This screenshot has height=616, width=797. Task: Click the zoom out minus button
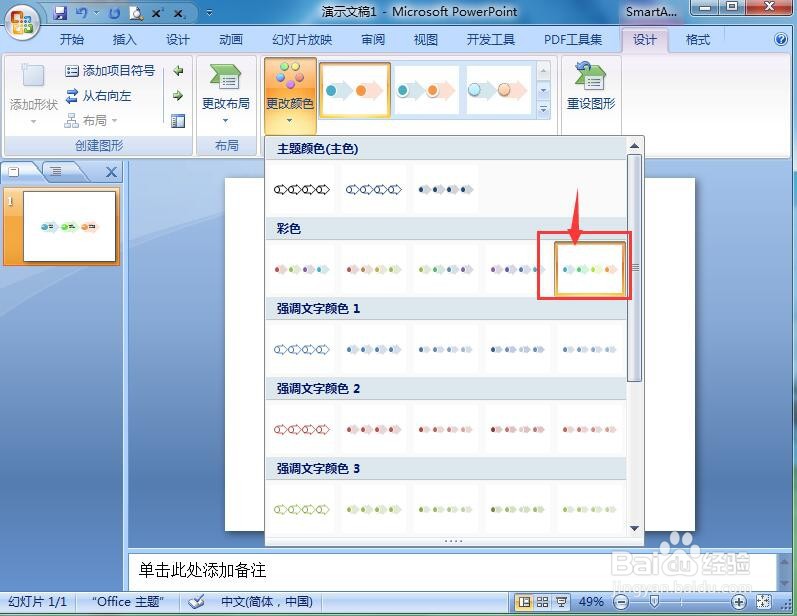[x=621, y=602]
